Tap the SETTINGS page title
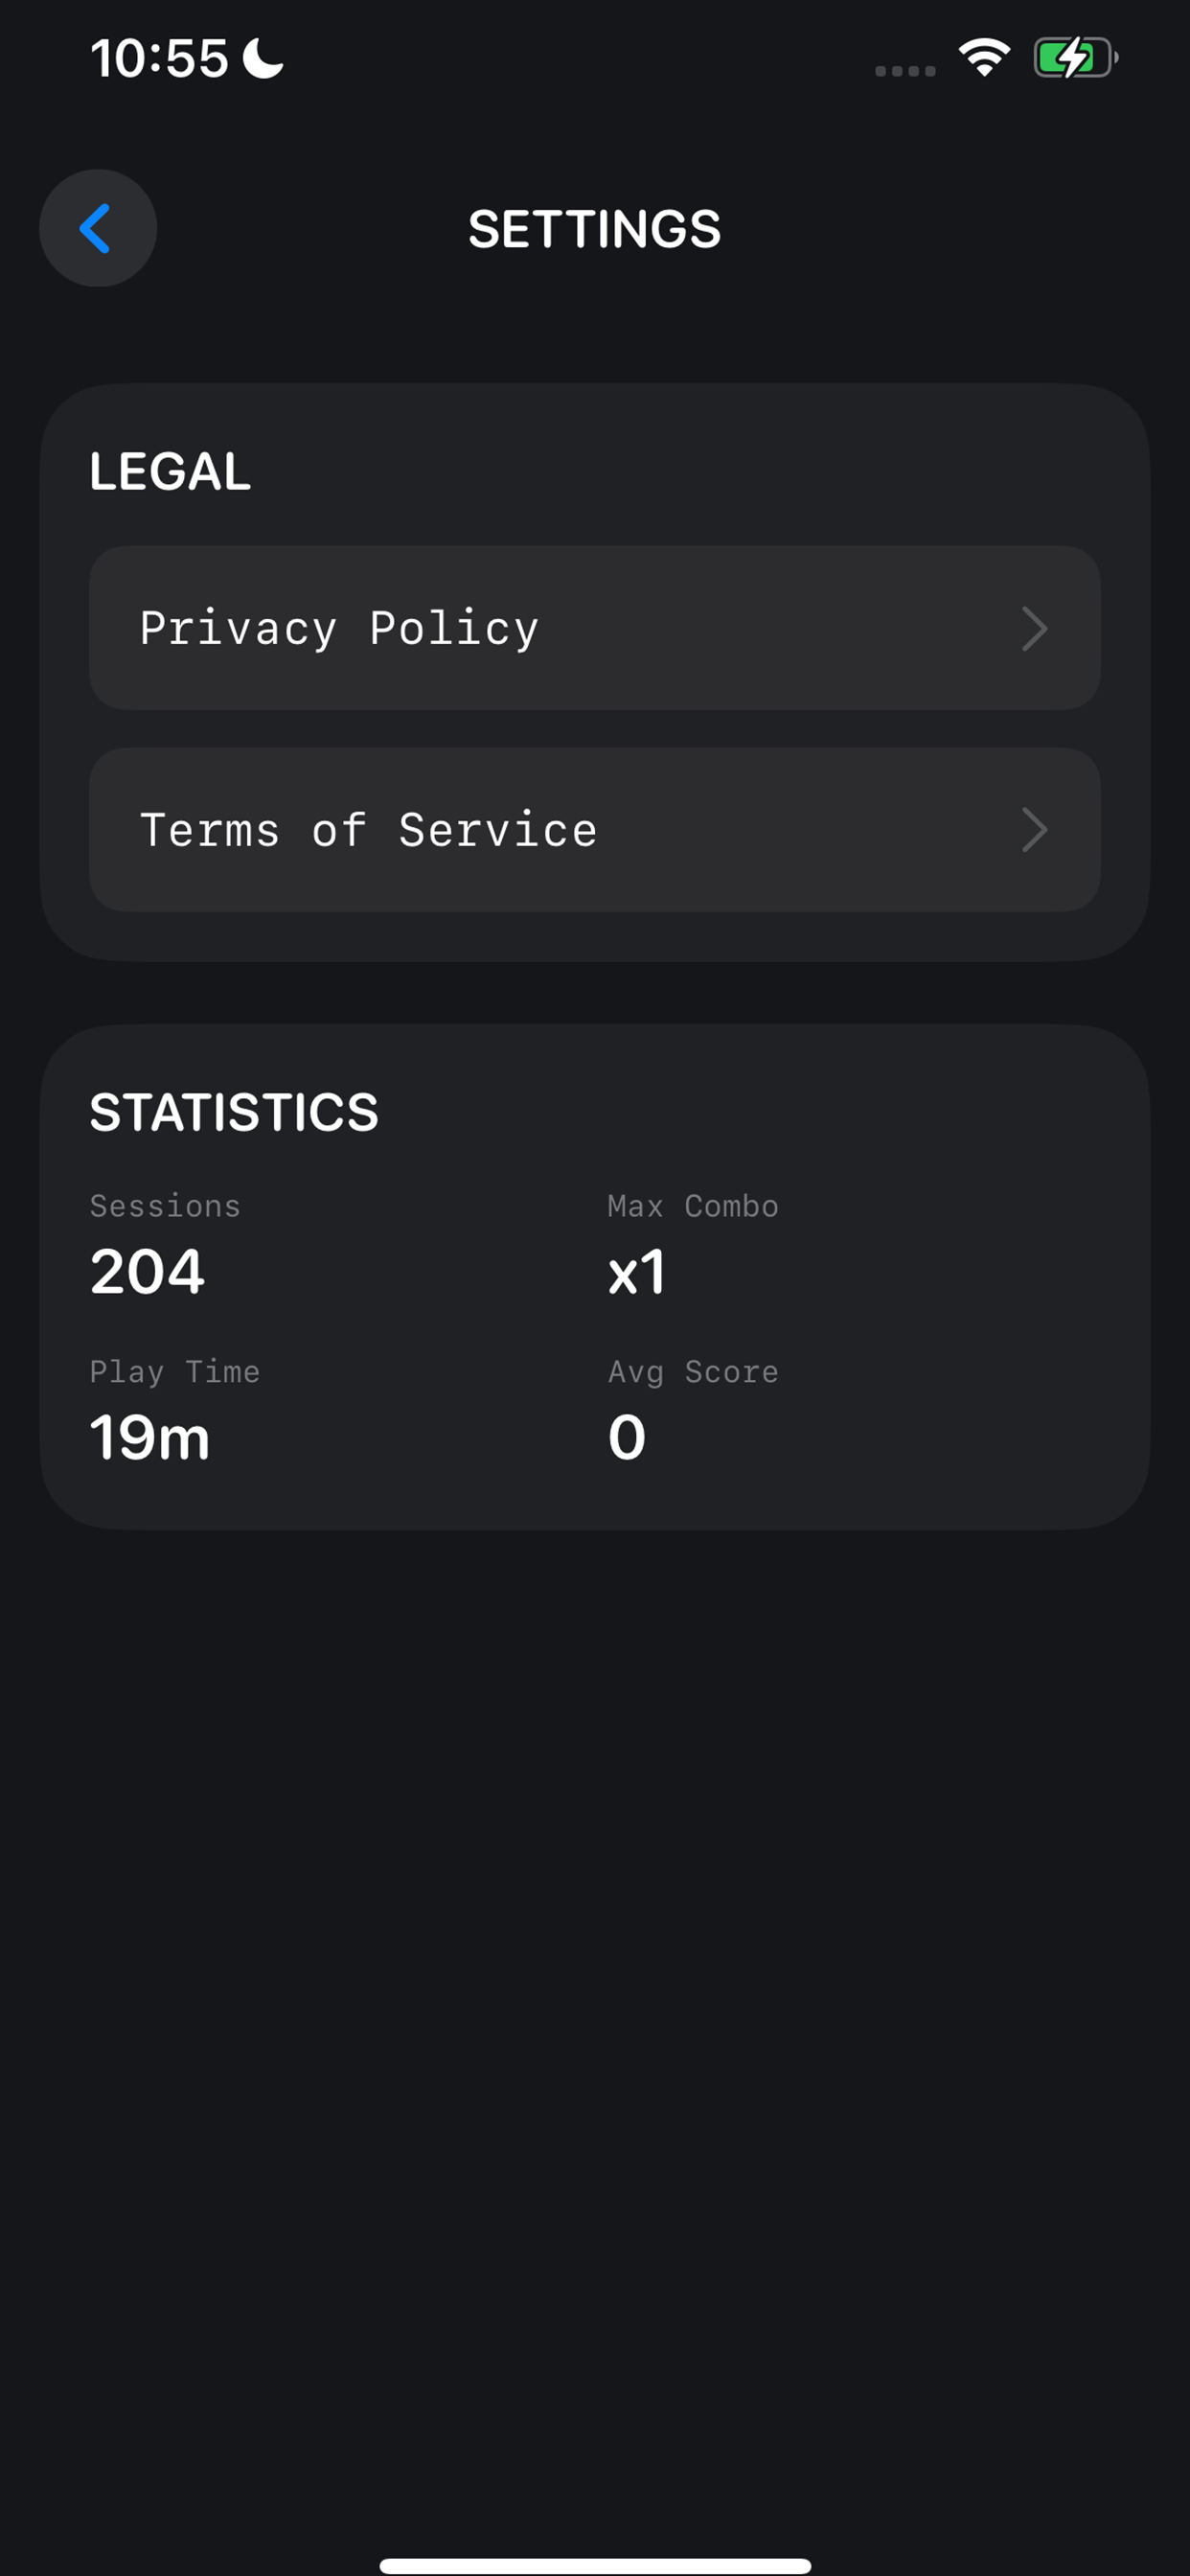The width and height of the screenshot is (1190, 2576). [x=594, y=229]
